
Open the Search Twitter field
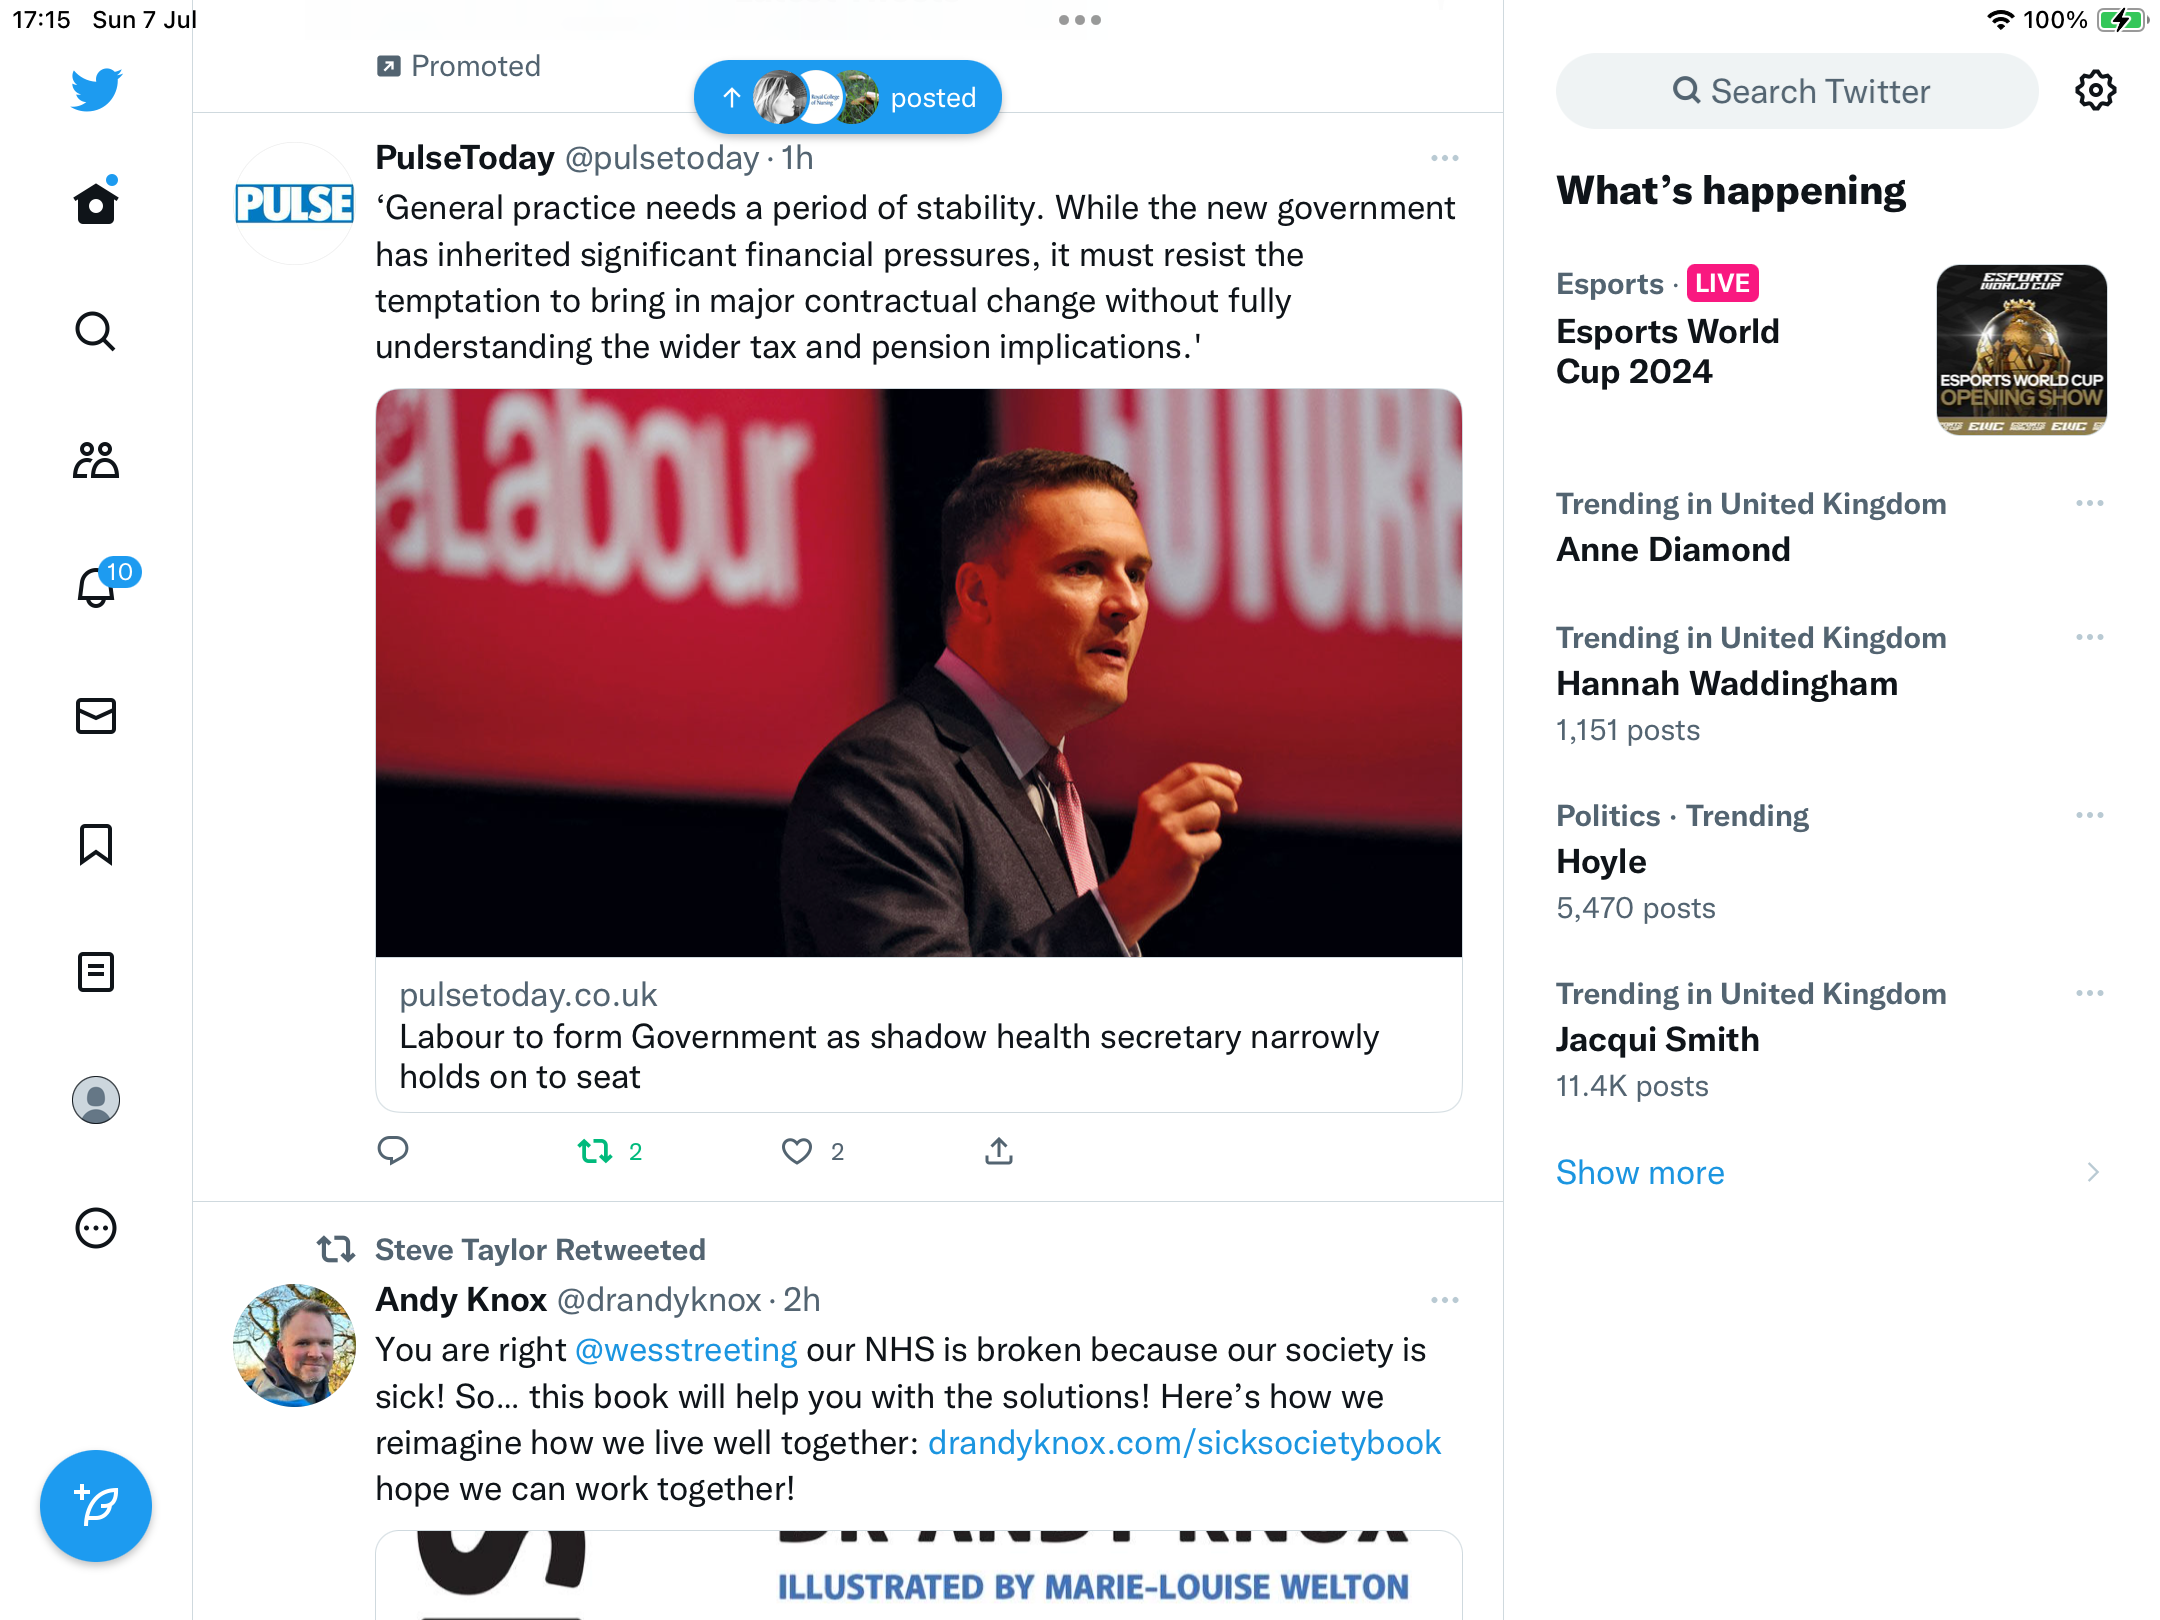pos(1797,91)
